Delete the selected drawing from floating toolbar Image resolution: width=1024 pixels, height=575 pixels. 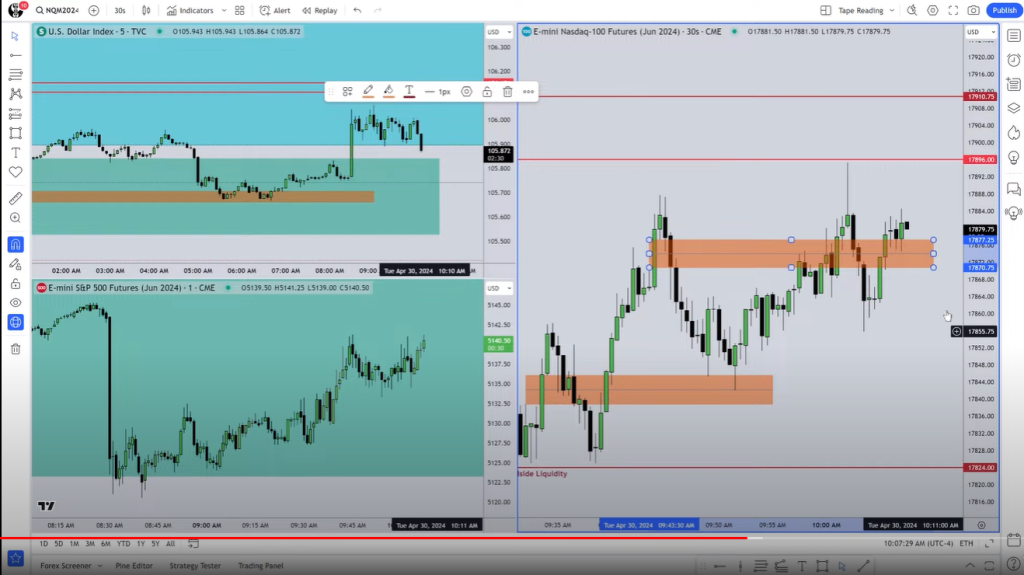click(507, 91)
